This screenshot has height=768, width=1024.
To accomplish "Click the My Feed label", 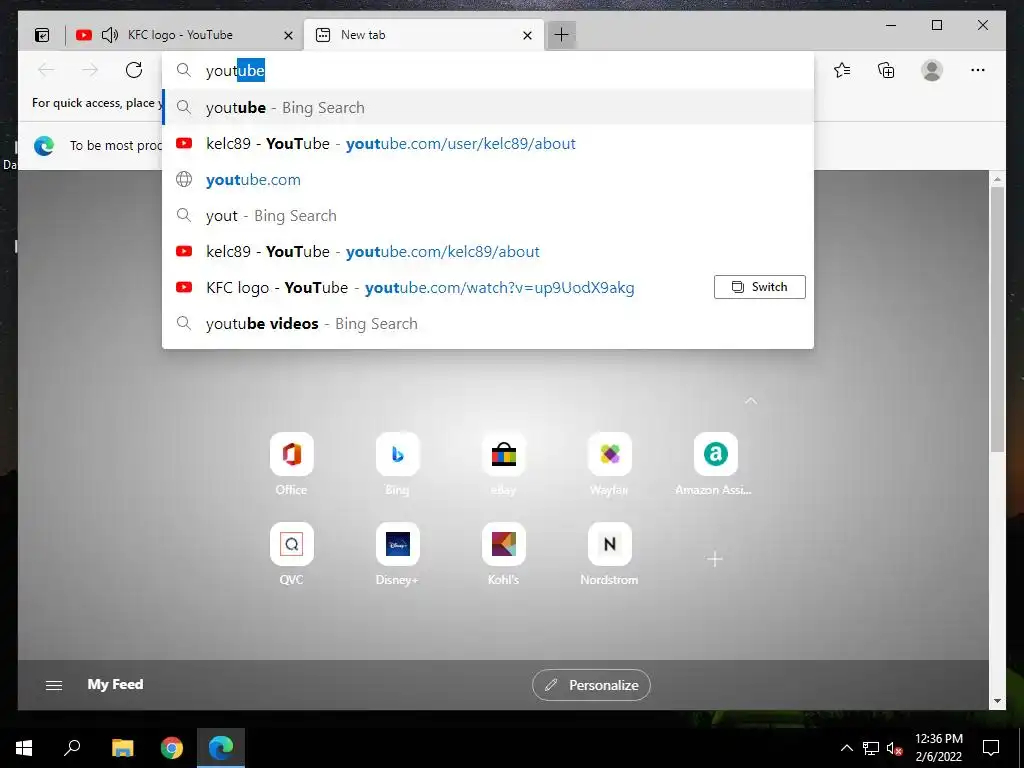I will [115, 684].
